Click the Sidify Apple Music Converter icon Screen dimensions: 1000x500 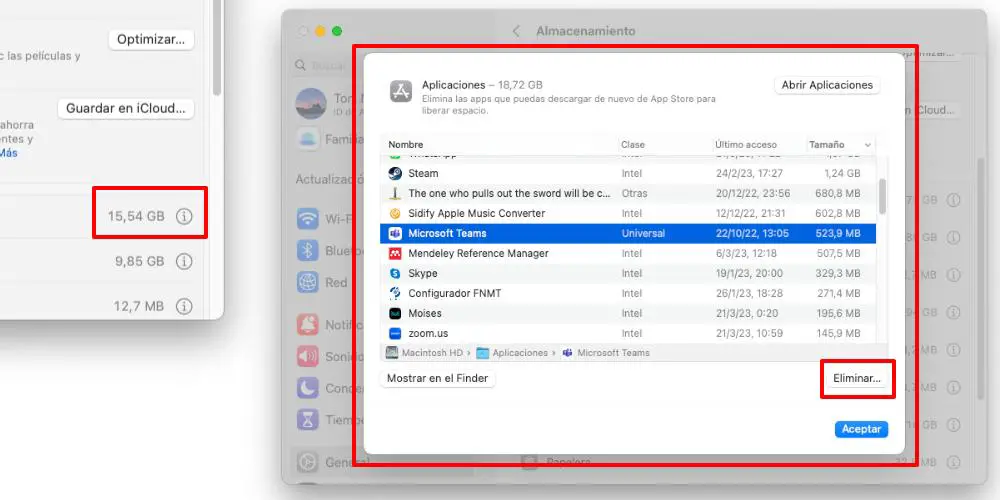(x=395, y=213)
